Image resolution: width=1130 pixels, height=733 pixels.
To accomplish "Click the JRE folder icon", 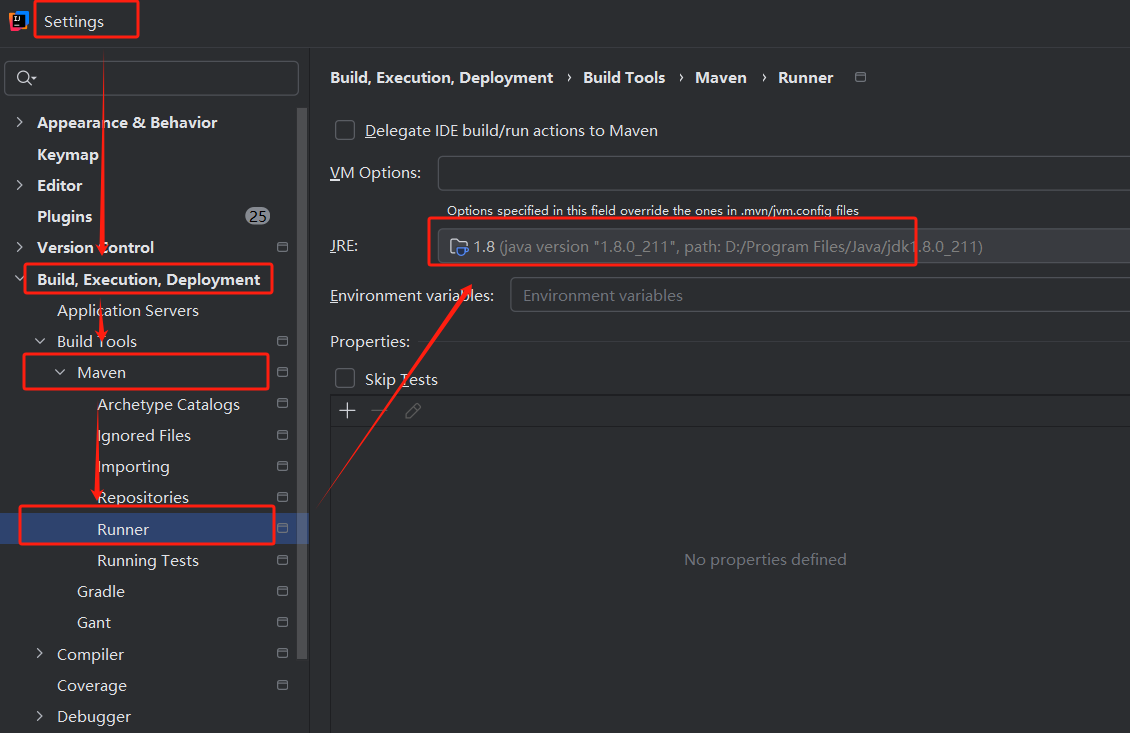I will point(458,247).
